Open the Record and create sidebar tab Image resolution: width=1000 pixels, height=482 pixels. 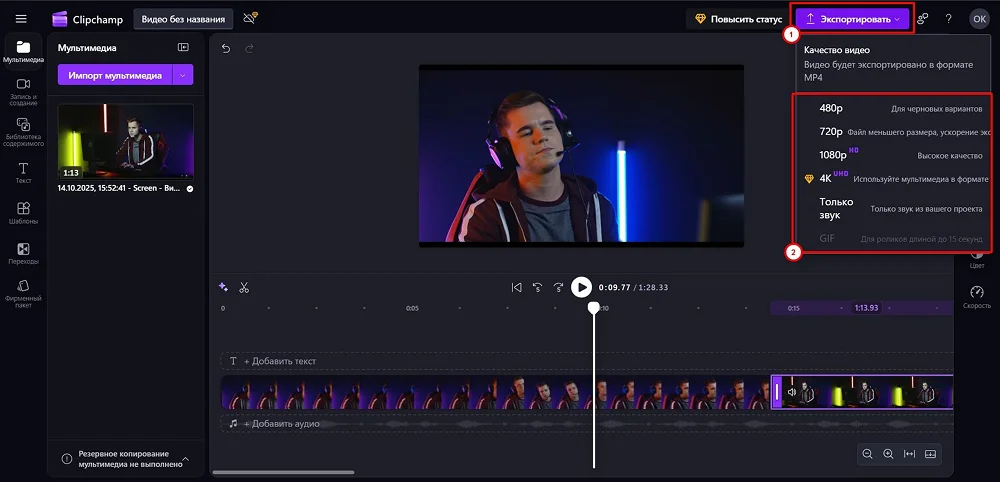pyautogui.click(x=22, y=90)
